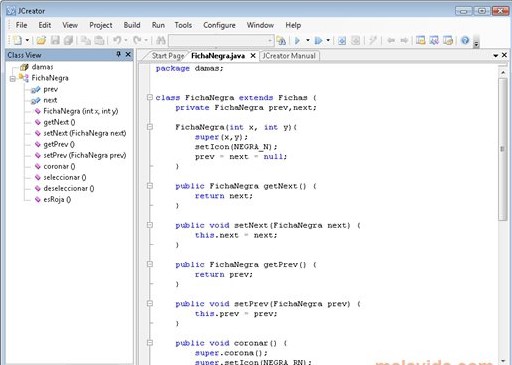Click the Save toolbar icon
The height and width of the screenshot is (365, 512).
click(x=55, y=41)
